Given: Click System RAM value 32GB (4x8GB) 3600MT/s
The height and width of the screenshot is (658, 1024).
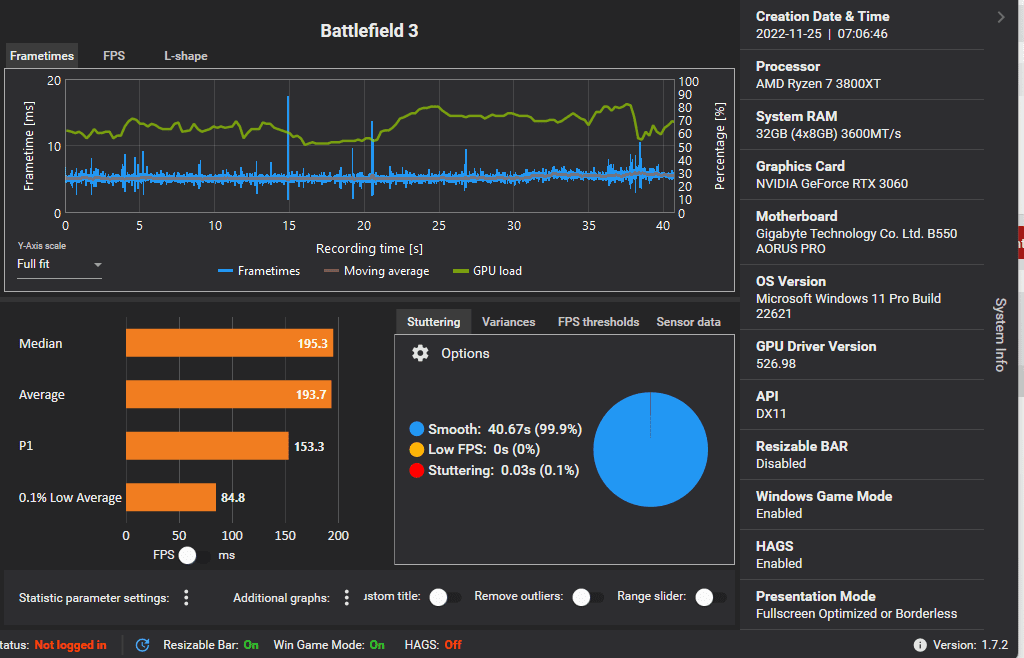Looking at the screenshot, I should point(828,134).
